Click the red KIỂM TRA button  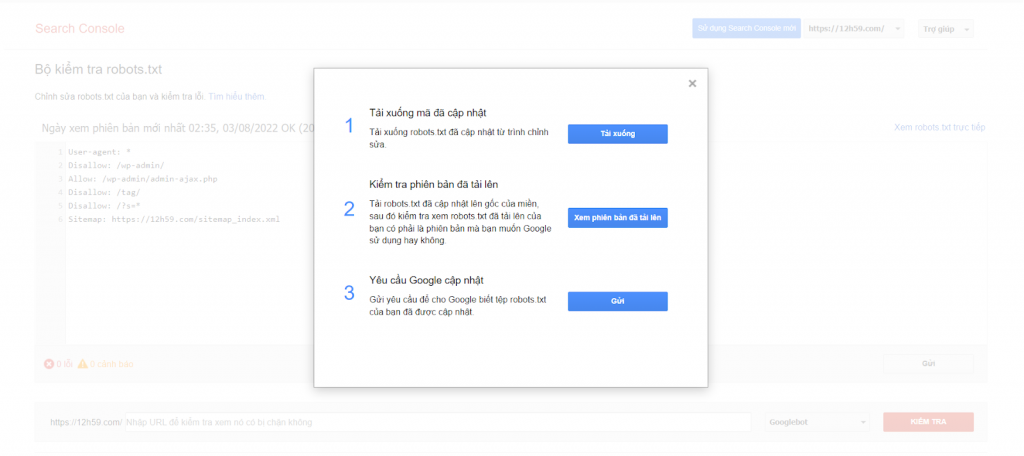coord(928,422)
